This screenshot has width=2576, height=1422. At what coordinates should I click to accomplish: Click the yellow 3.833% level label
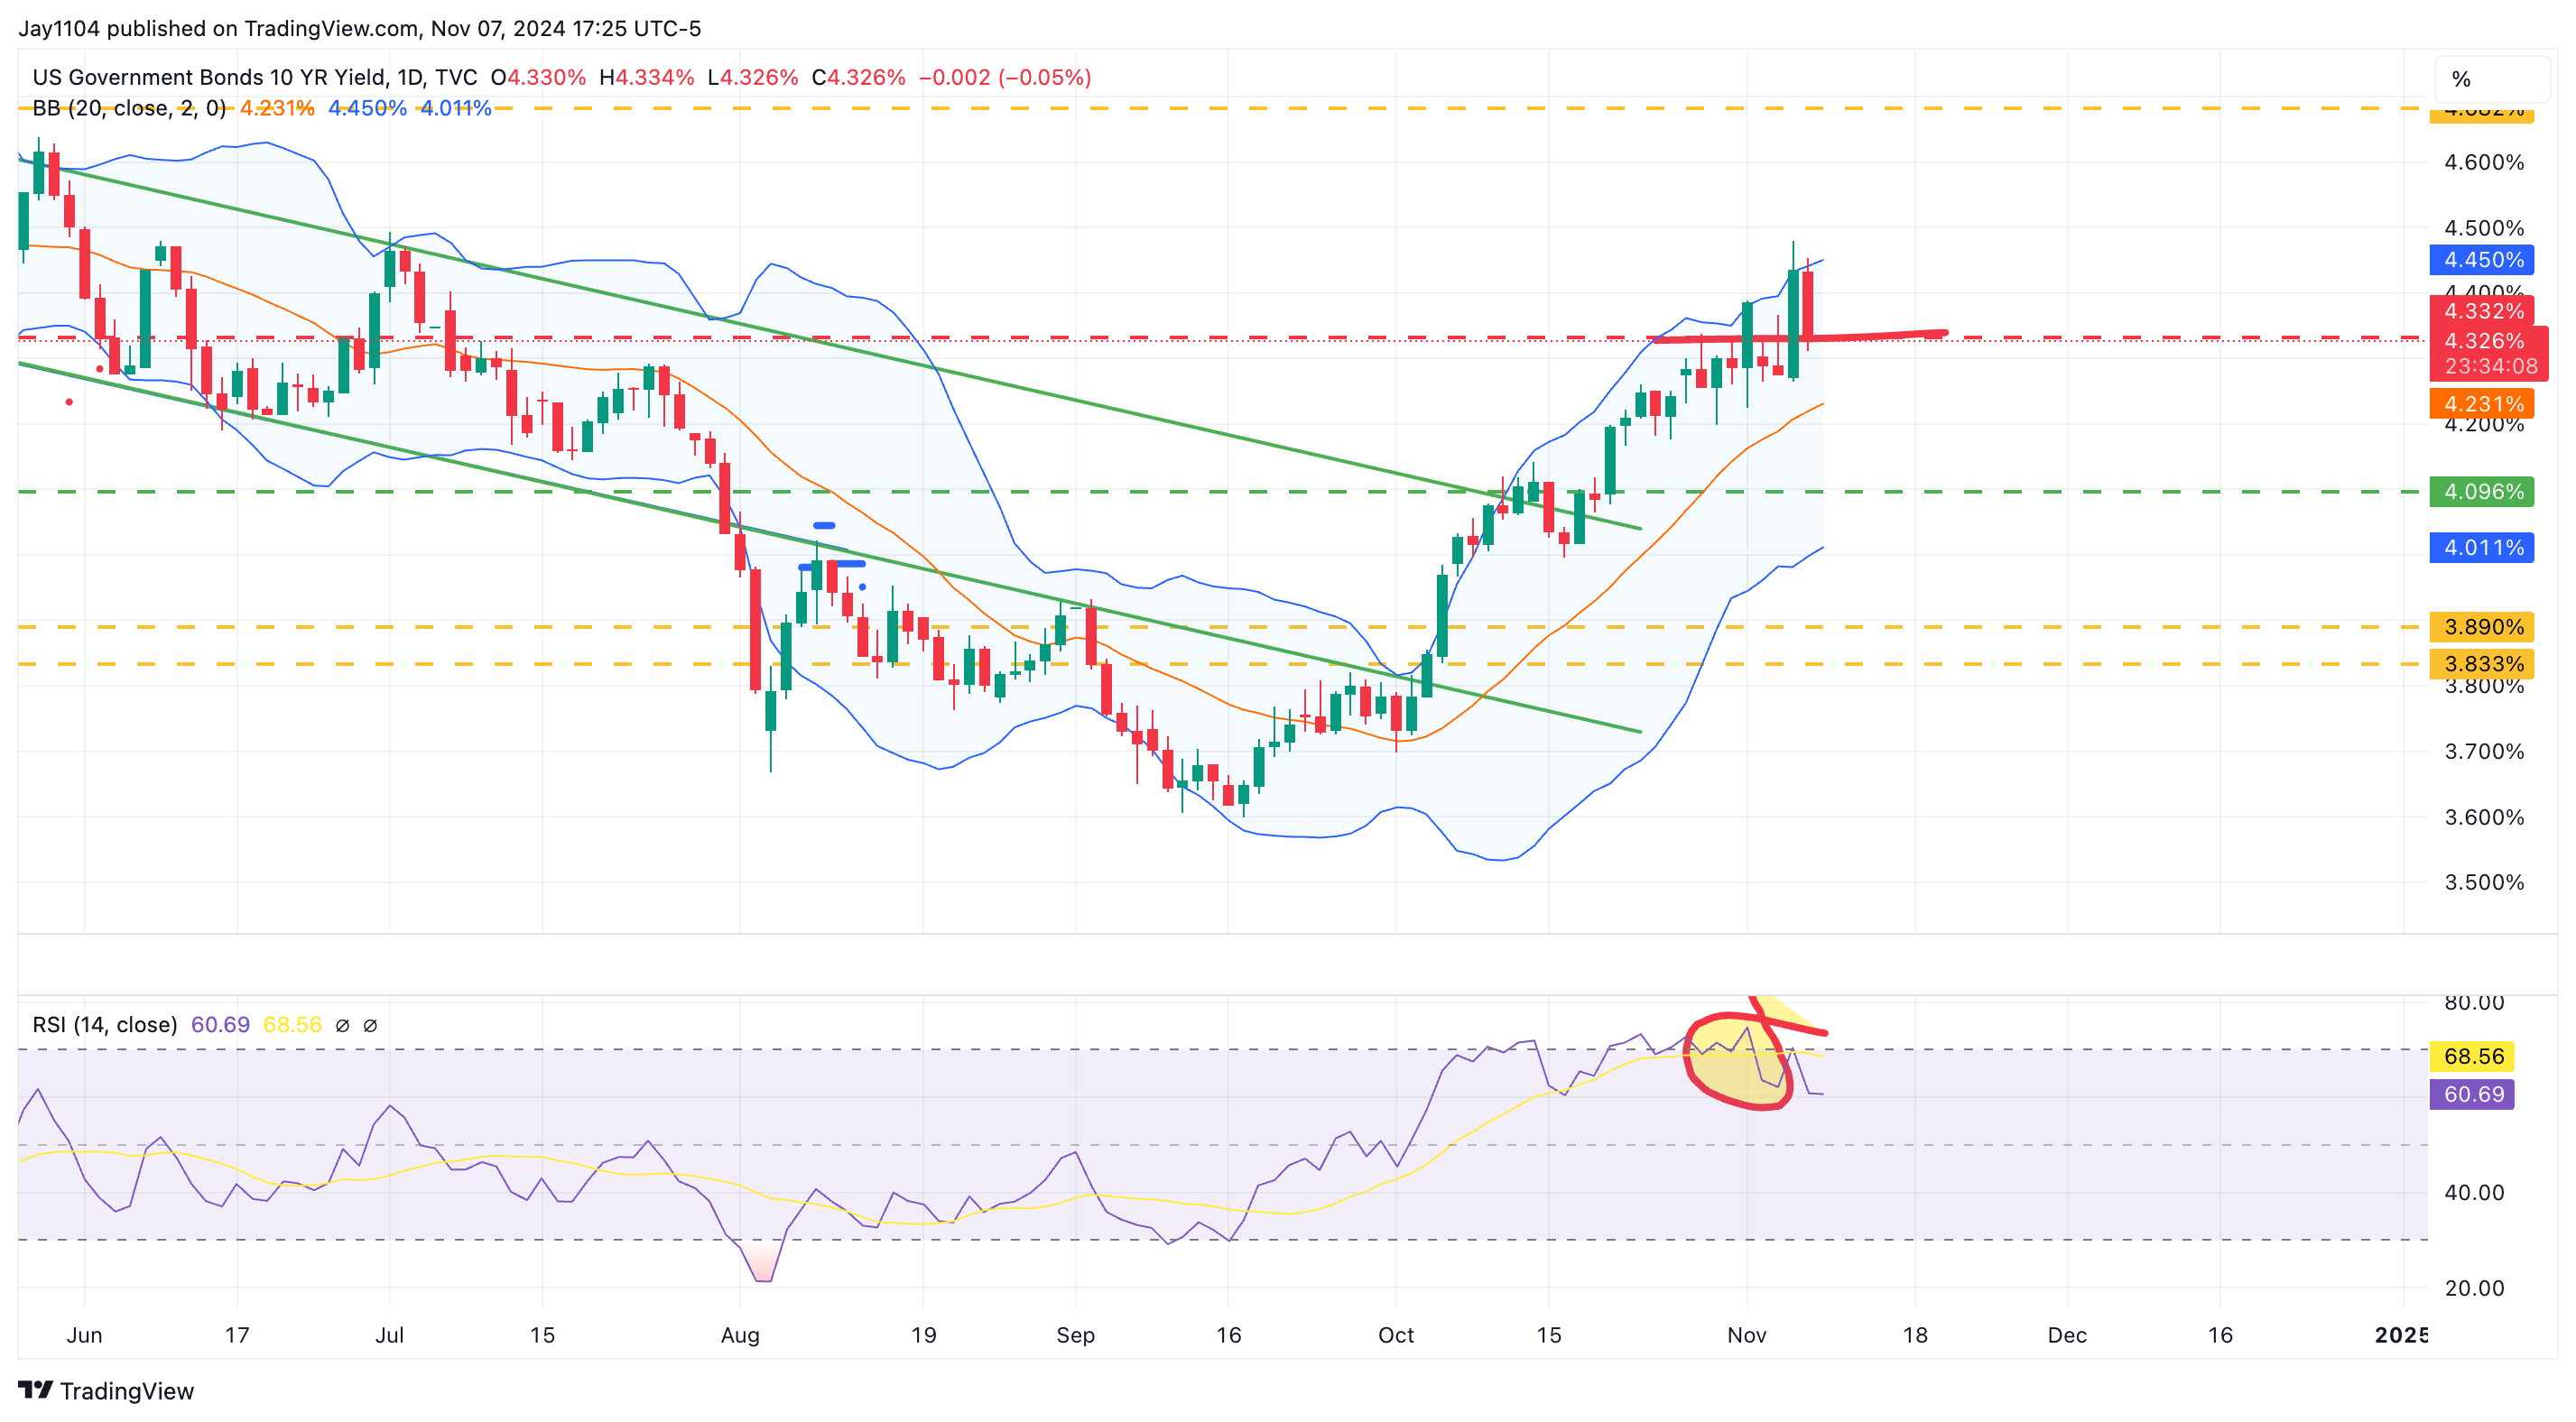click(2482, 664)
